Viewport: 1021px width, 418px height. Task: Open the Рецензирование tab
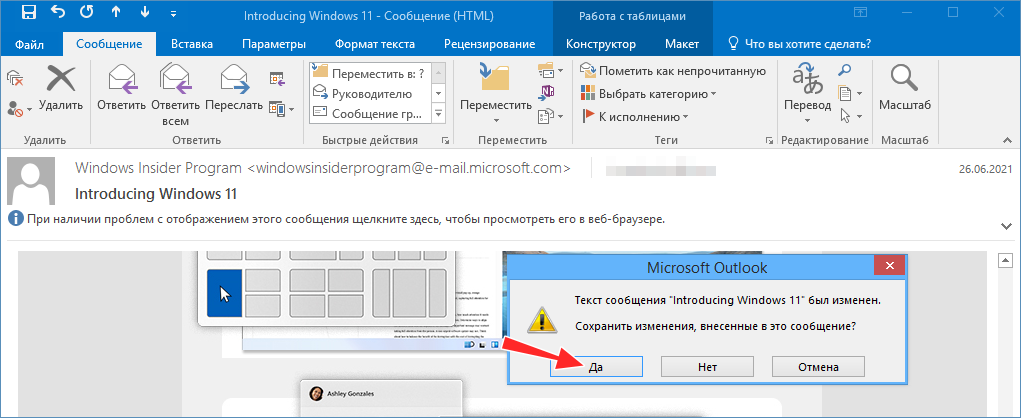490,44
